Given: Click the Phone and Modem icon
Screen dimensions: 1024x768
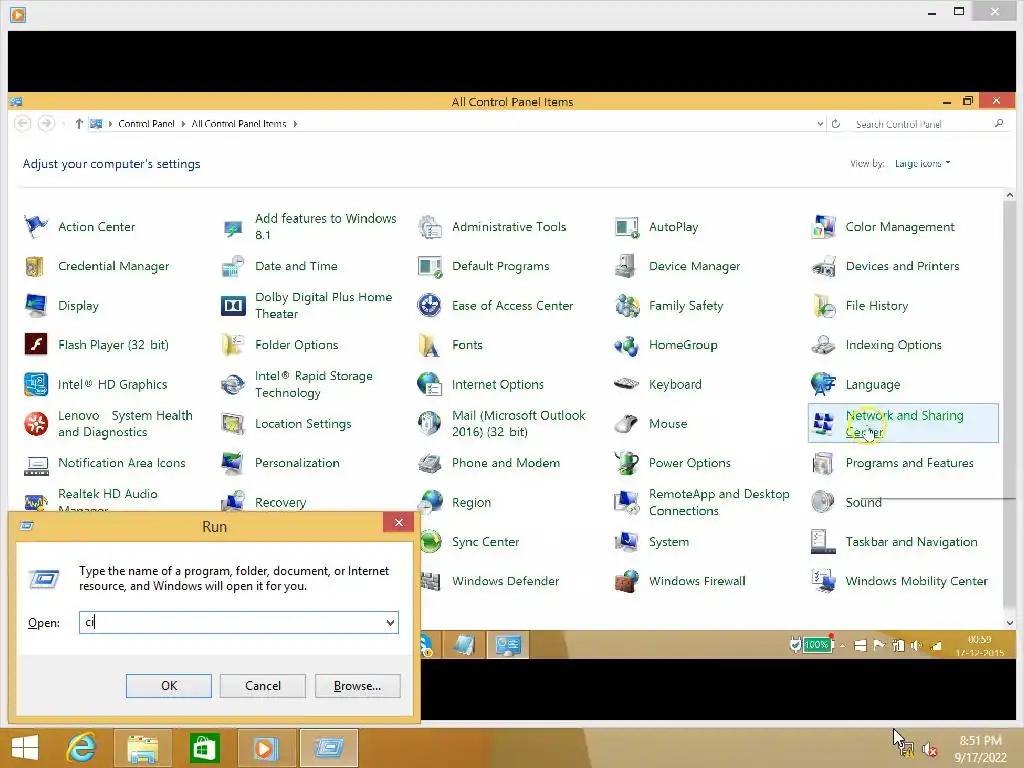Looking at the screenshot, I should tap(430, 463).
